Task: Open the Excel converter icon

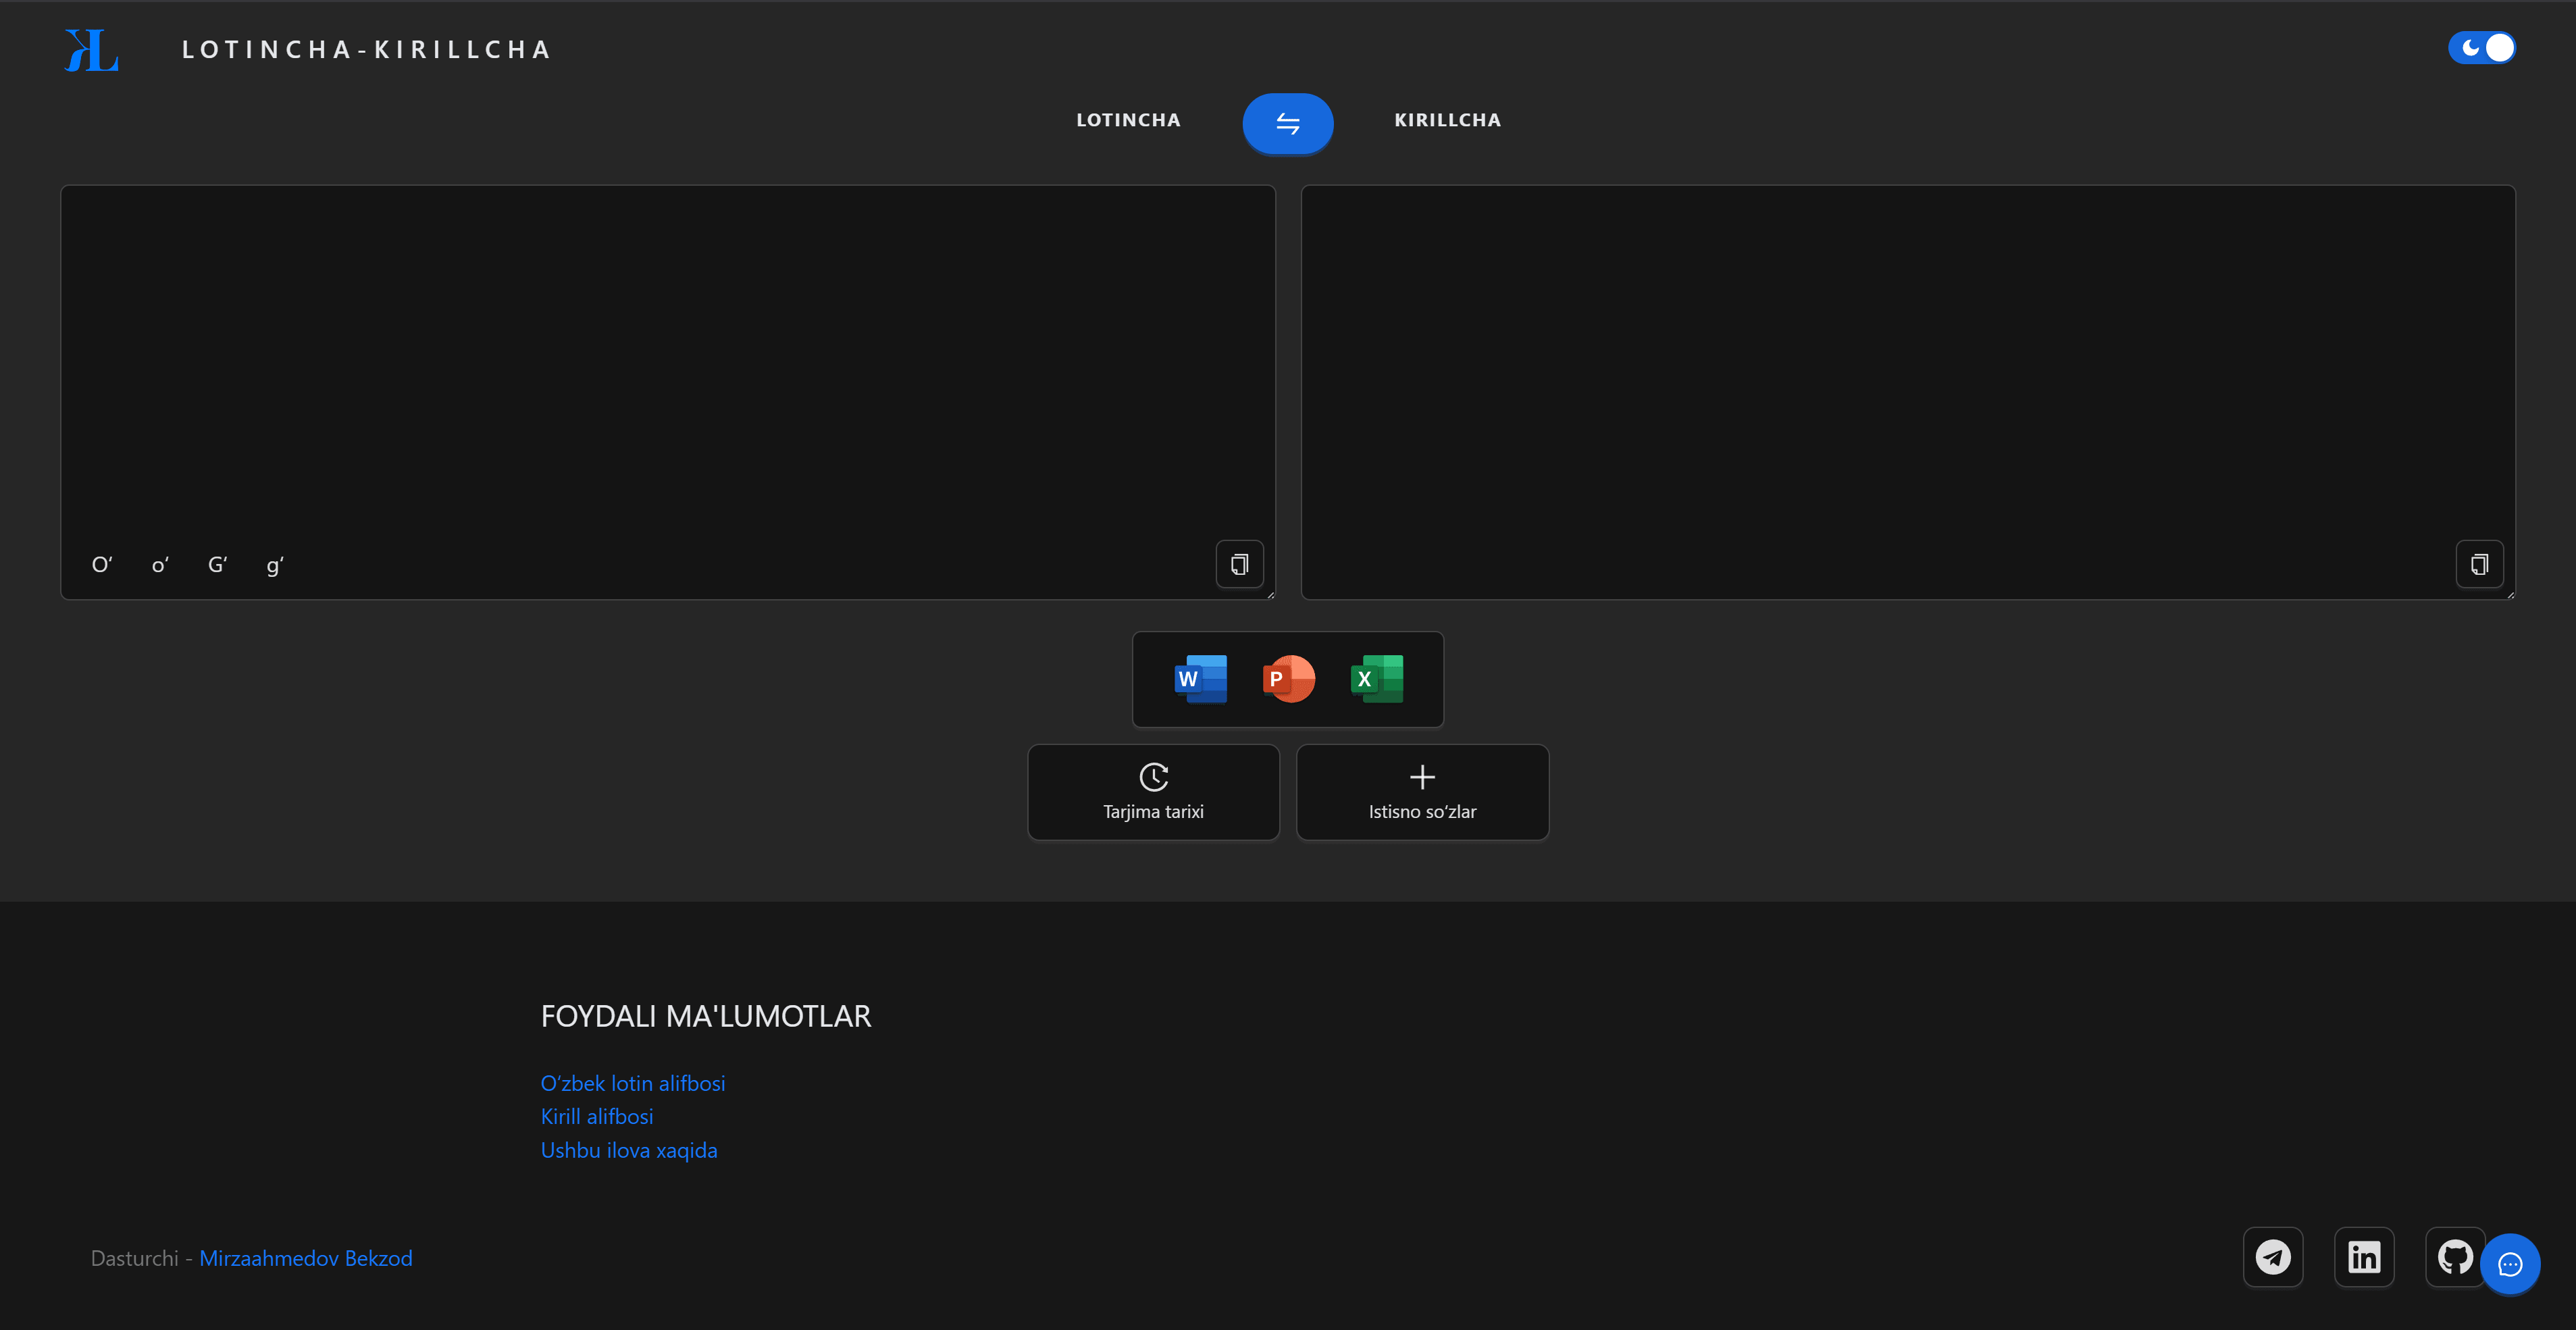Action: tap(1377, 679)
